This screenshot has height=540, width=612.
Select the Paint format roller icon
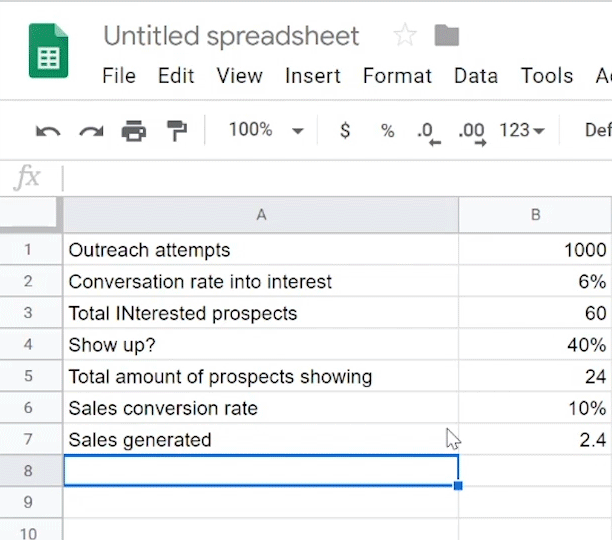pos(176,131)
